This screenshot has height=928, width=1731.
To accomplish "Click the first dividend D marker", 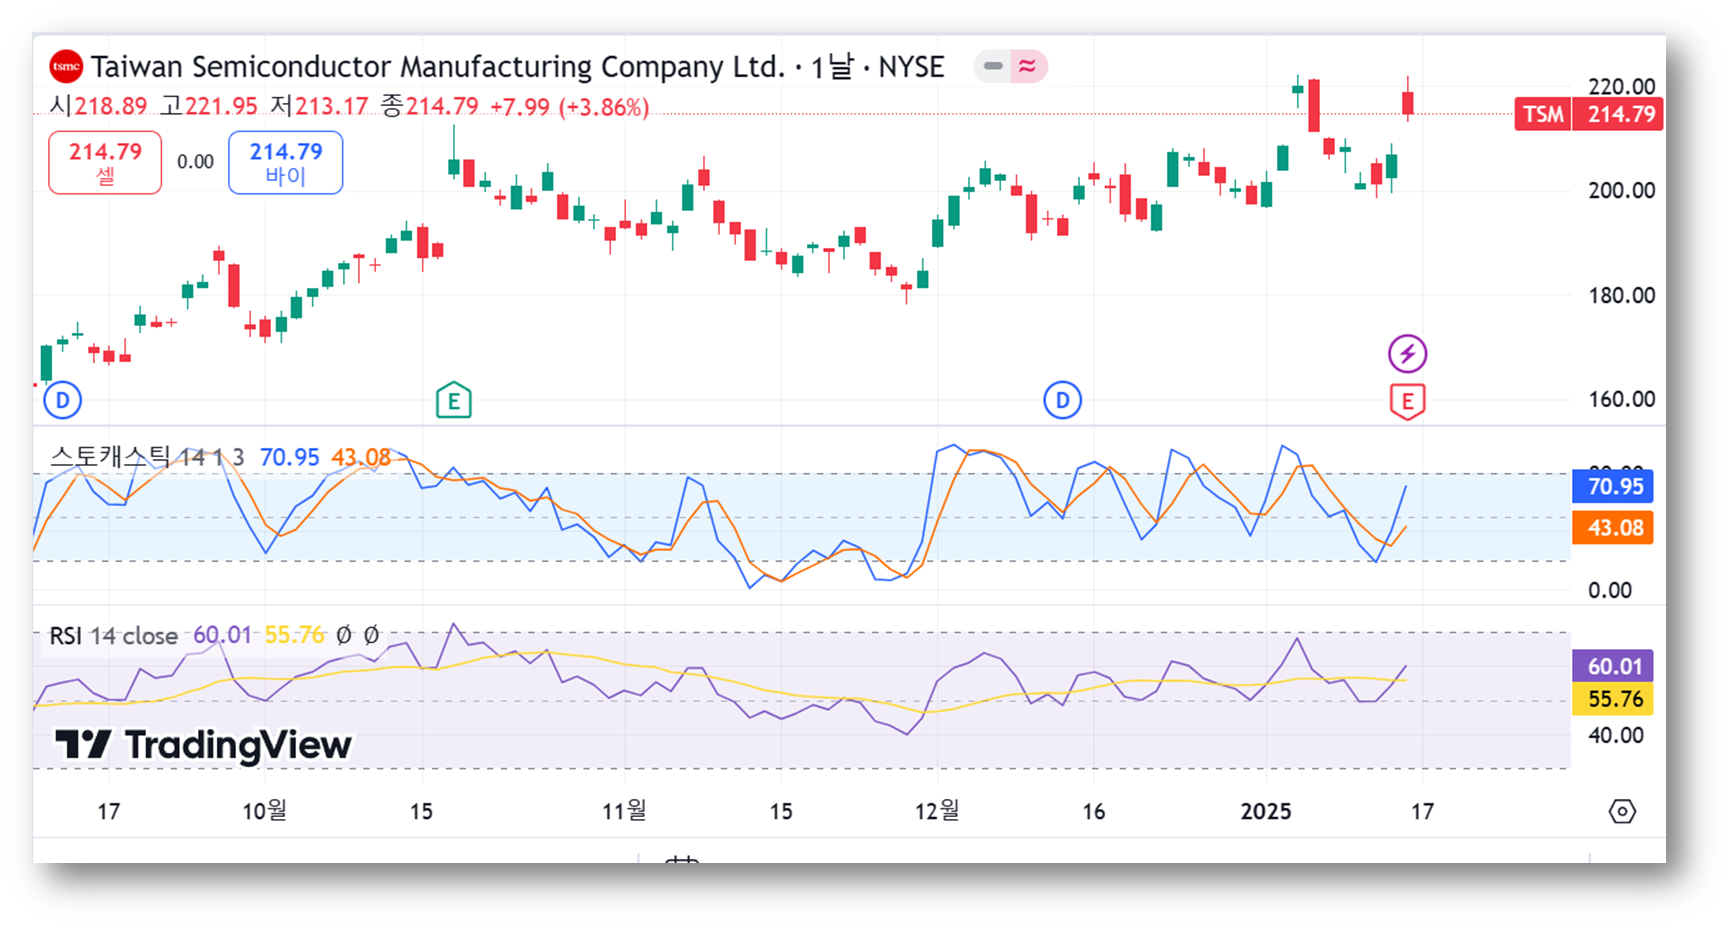I will click(x=63, y=401).
